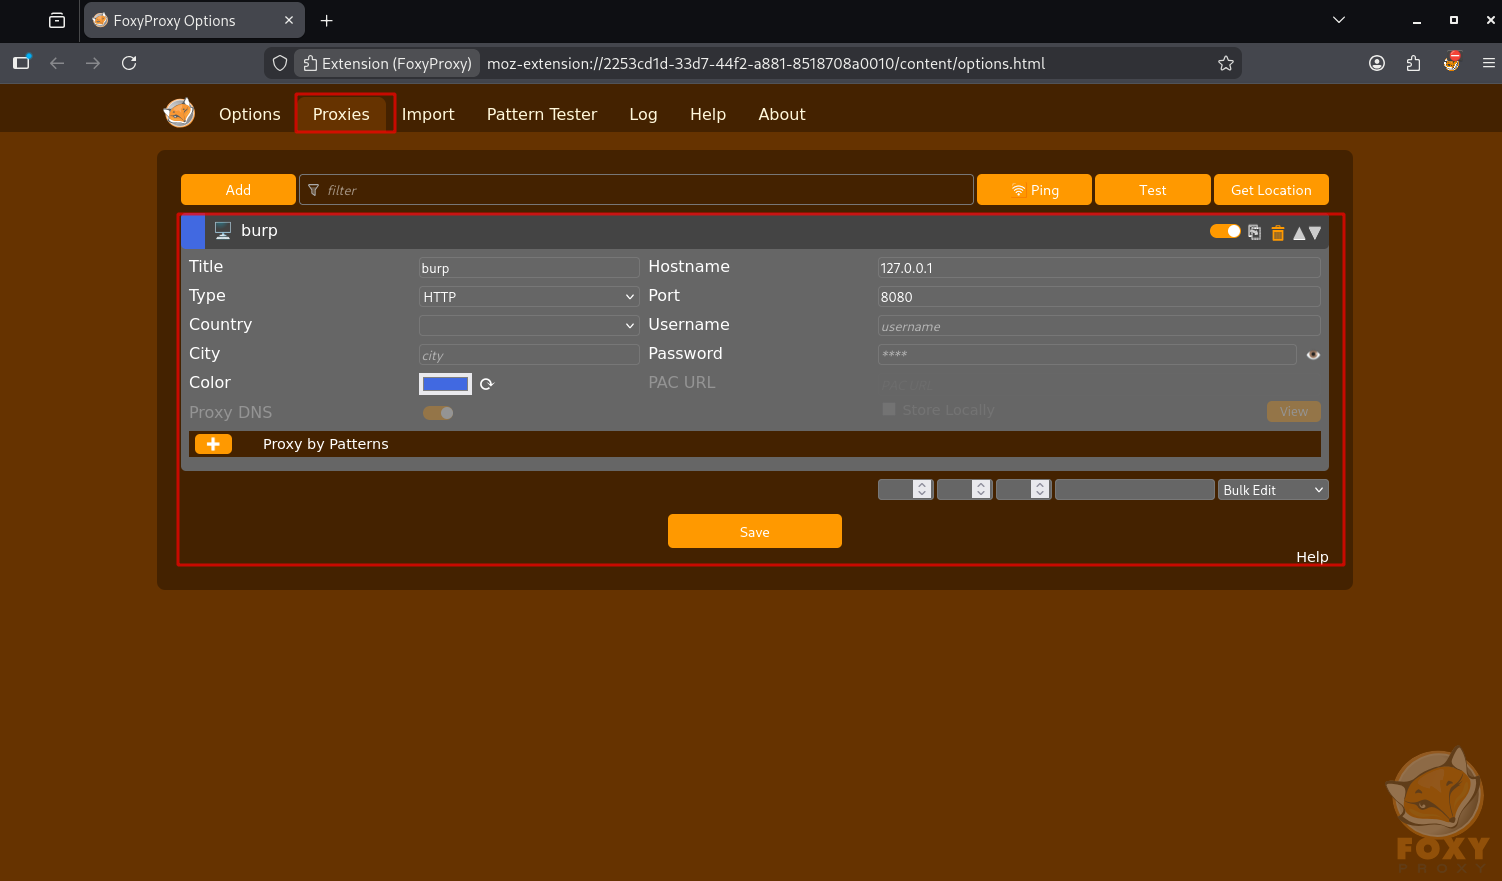Click the second number stepper below proxy

(x=964, y=489)
